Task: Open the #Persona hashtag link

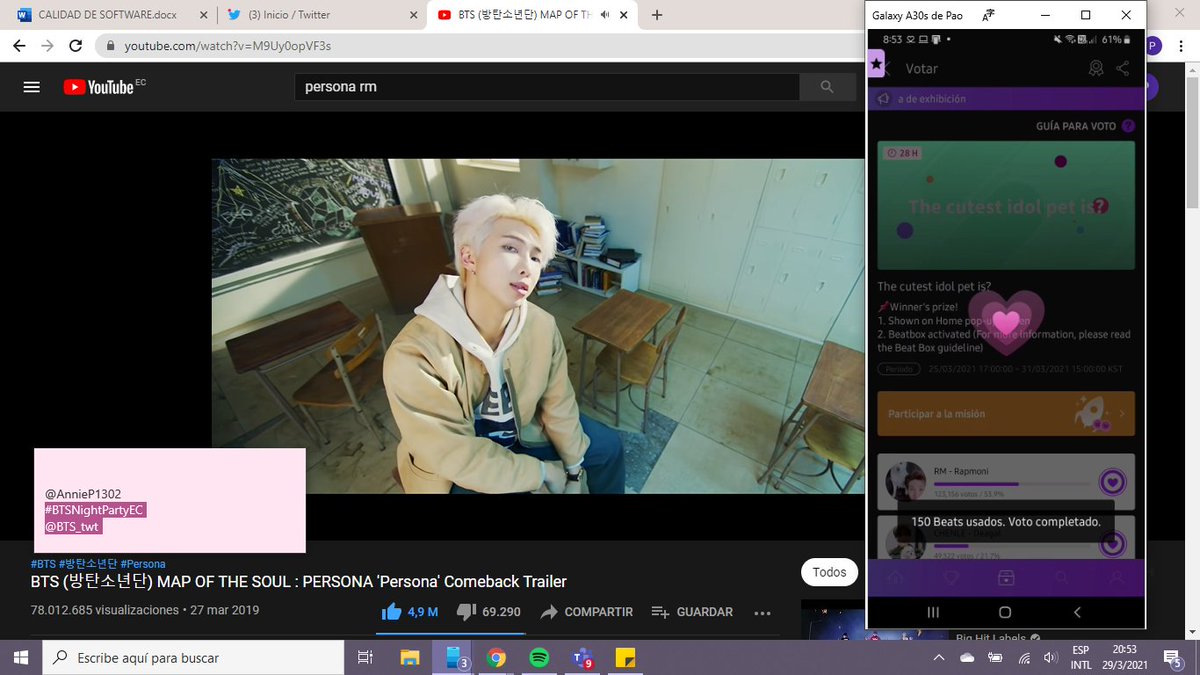Action: (143, 564)
